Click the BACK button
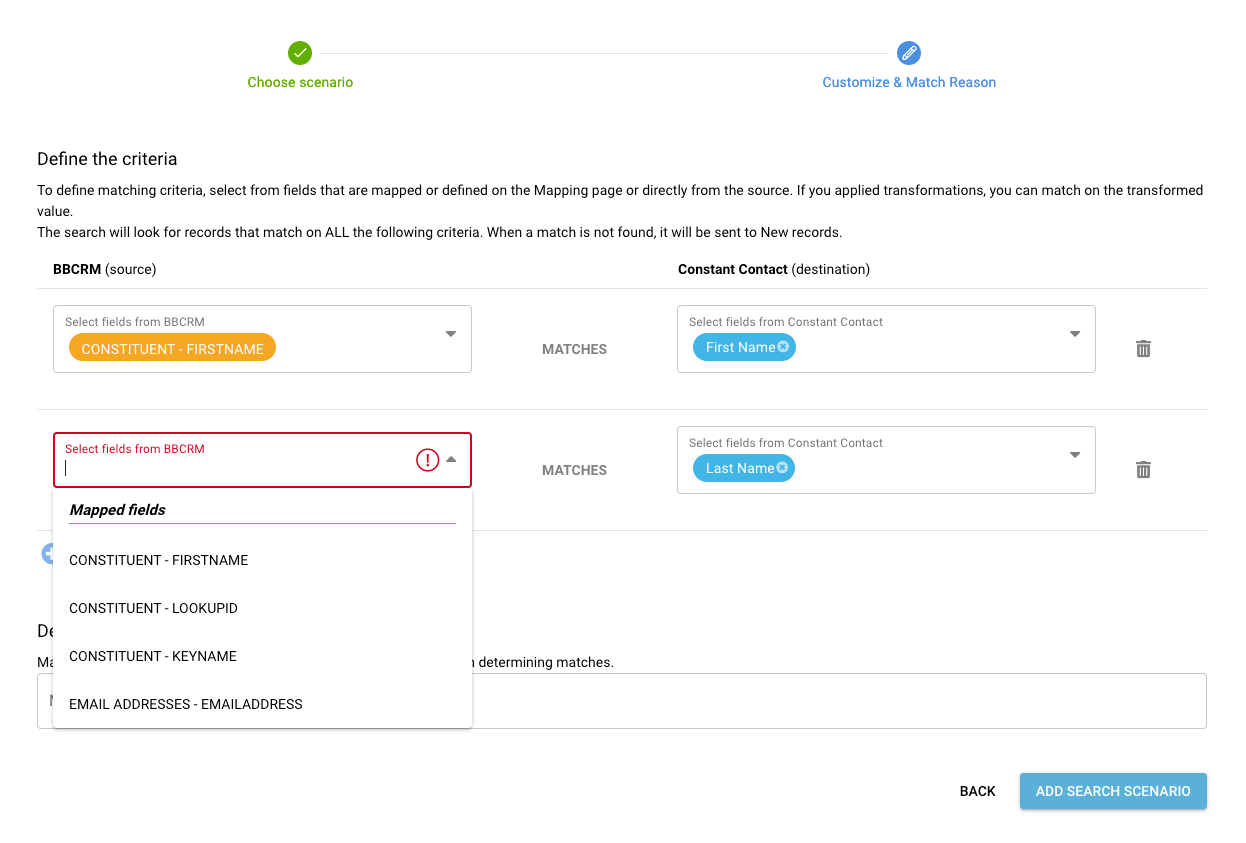This screenshot has width=1246, height=843. coord(977,791)
